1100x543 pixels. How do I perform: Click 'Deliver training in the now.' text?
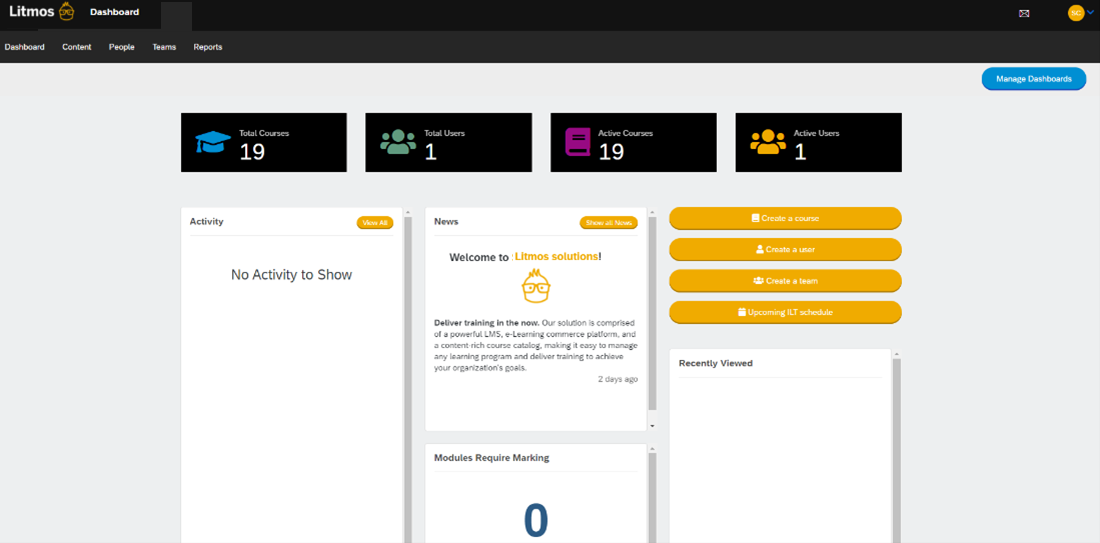coord(487,323)
